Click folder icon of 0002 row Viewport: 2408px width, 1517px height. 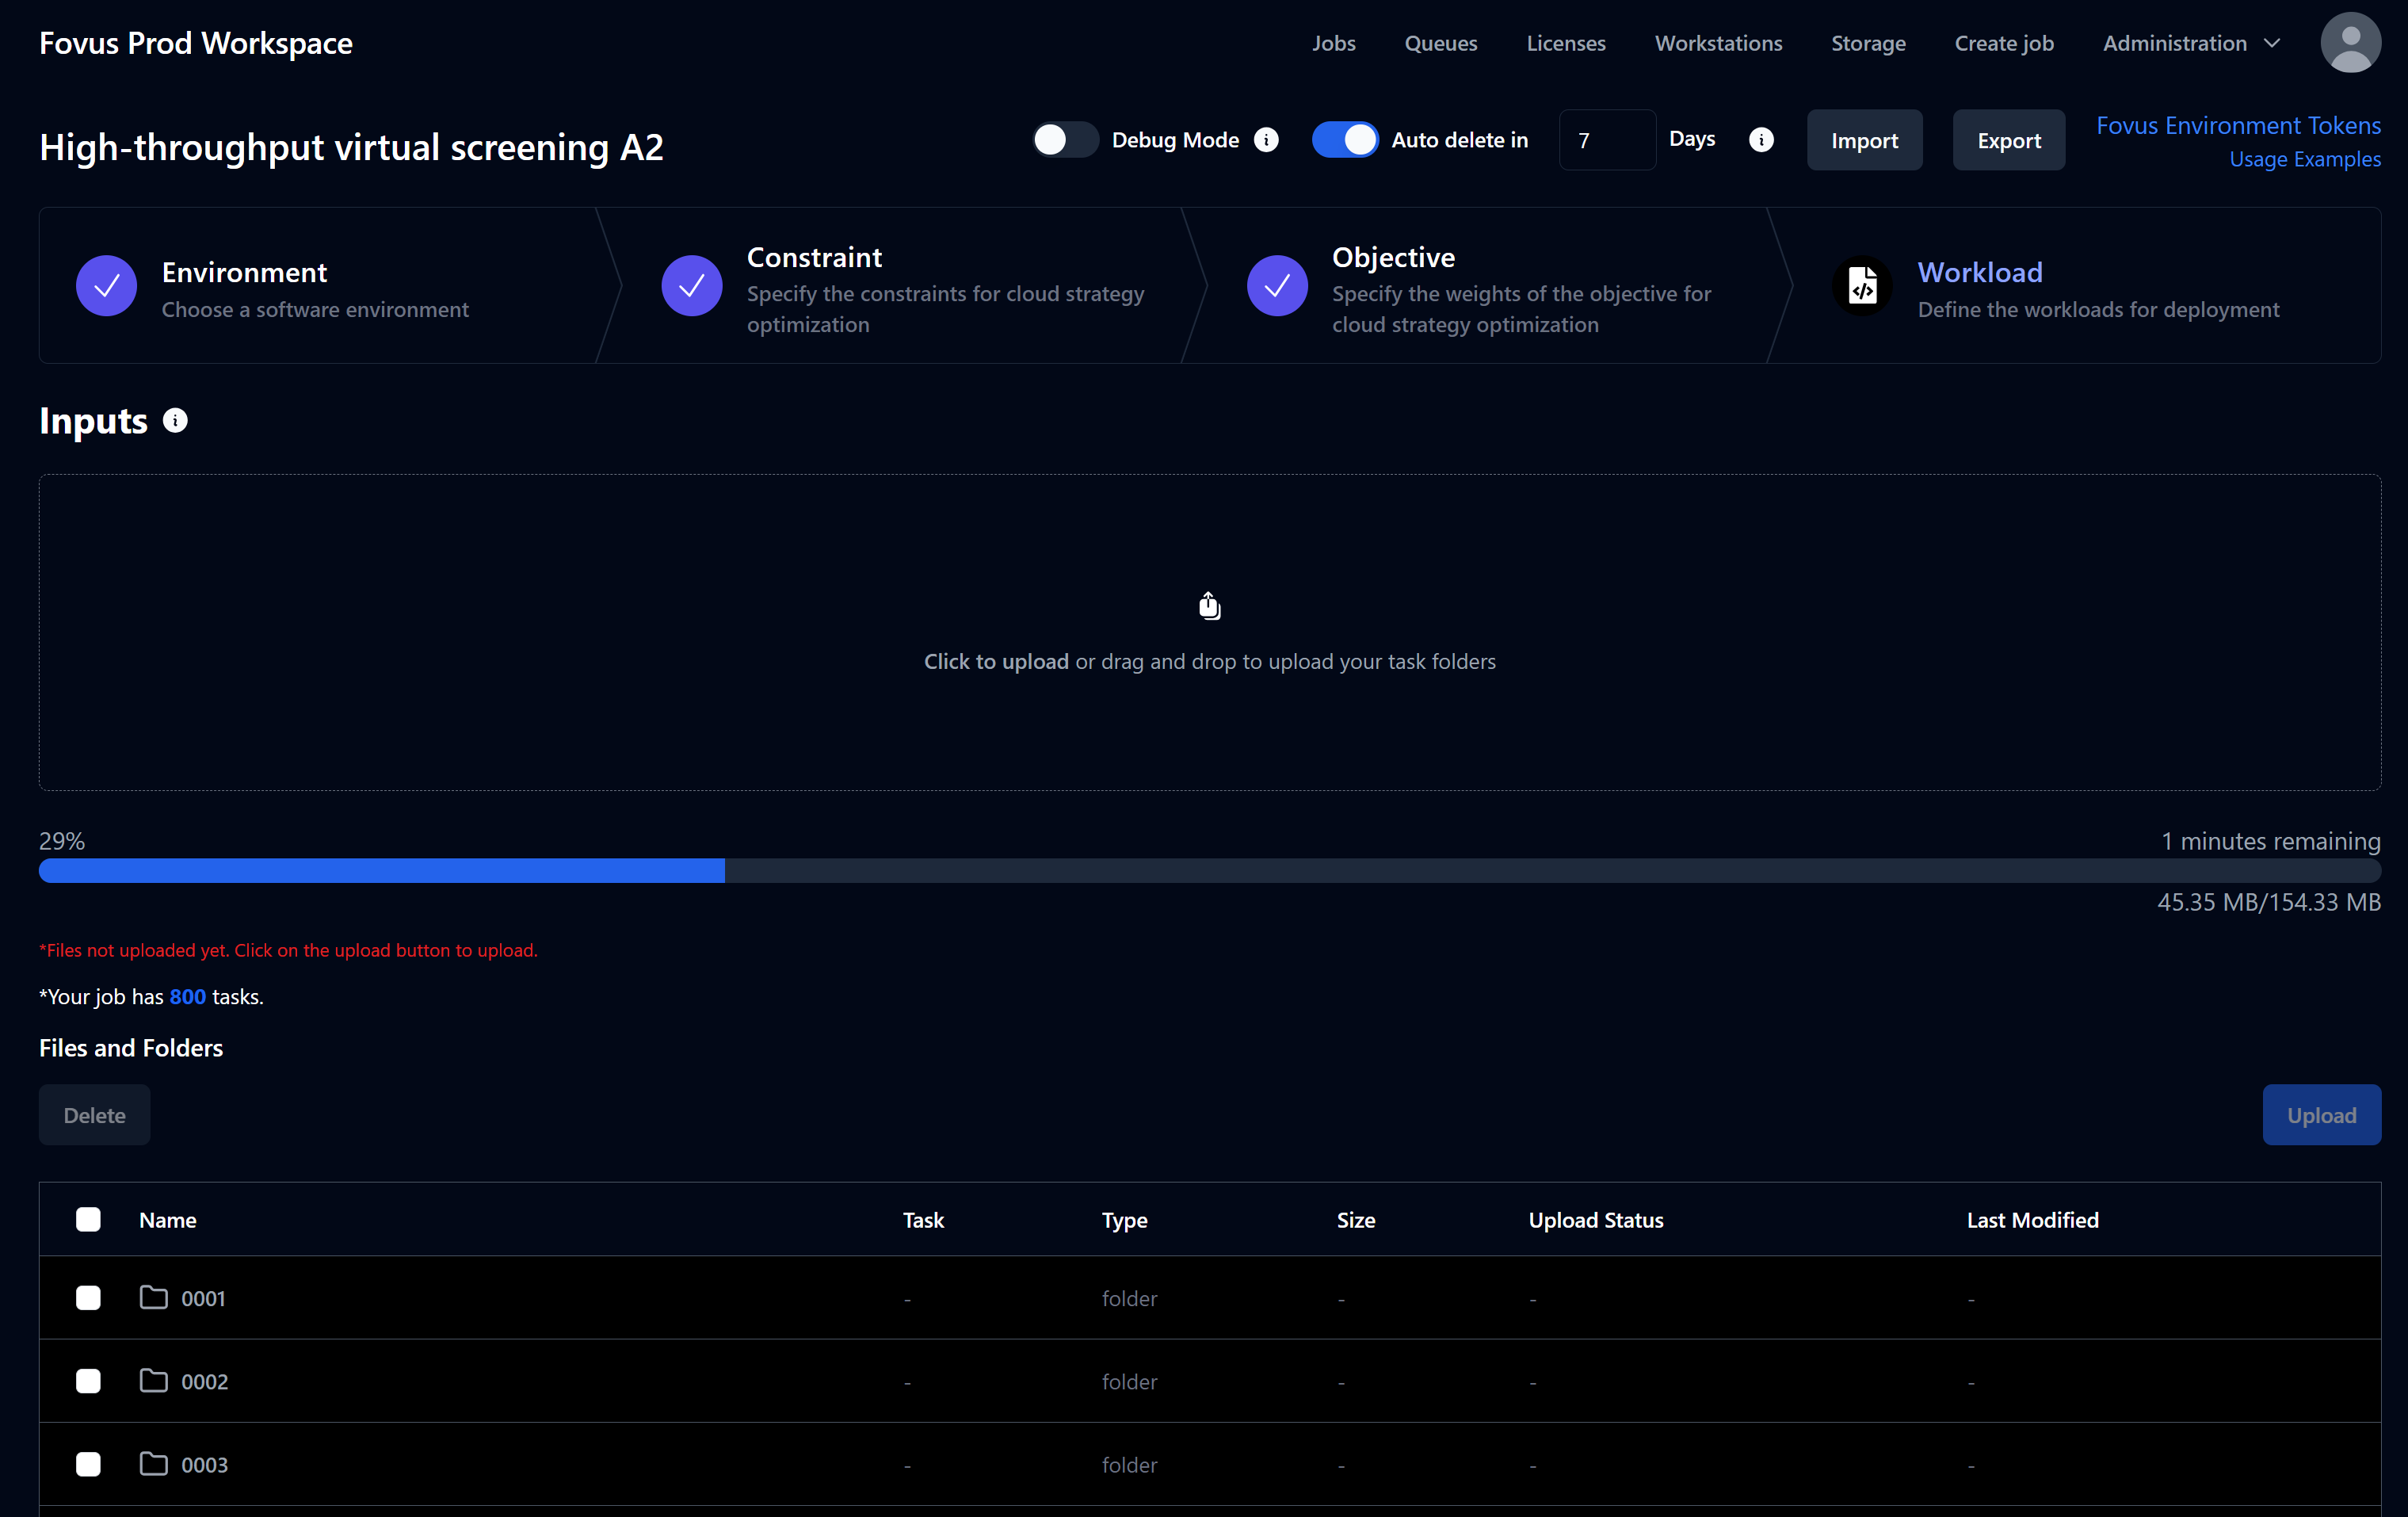[153, 1380]
